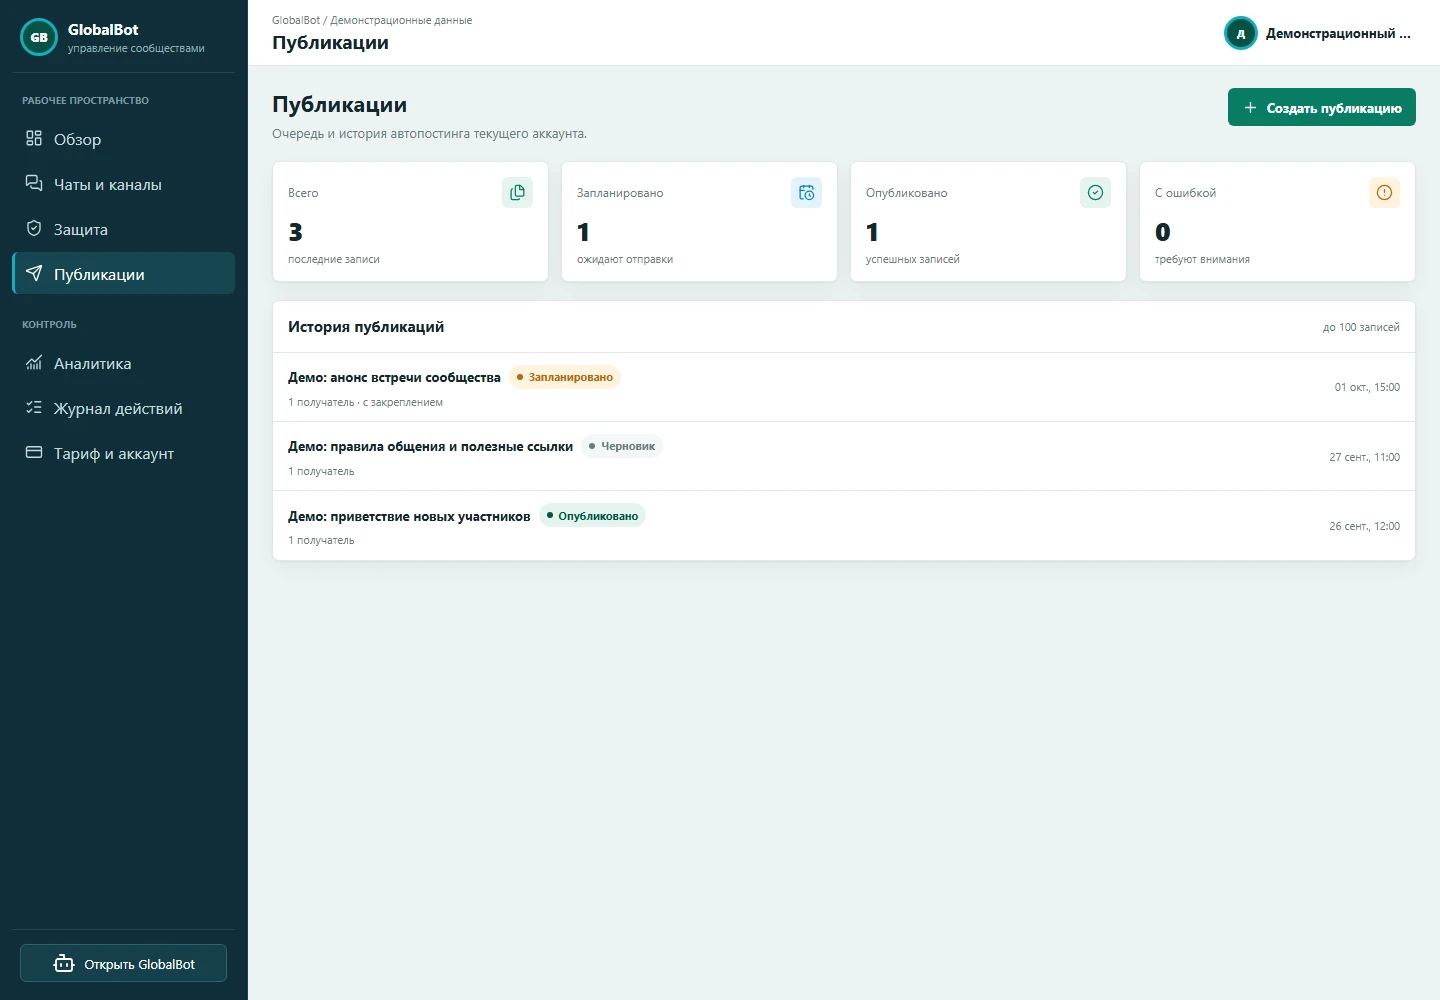The width and height of the screenshot is (1440, 1000).
Task: Click the robot icon in Открыть GlobalBot button
Action: coord(64,963)
